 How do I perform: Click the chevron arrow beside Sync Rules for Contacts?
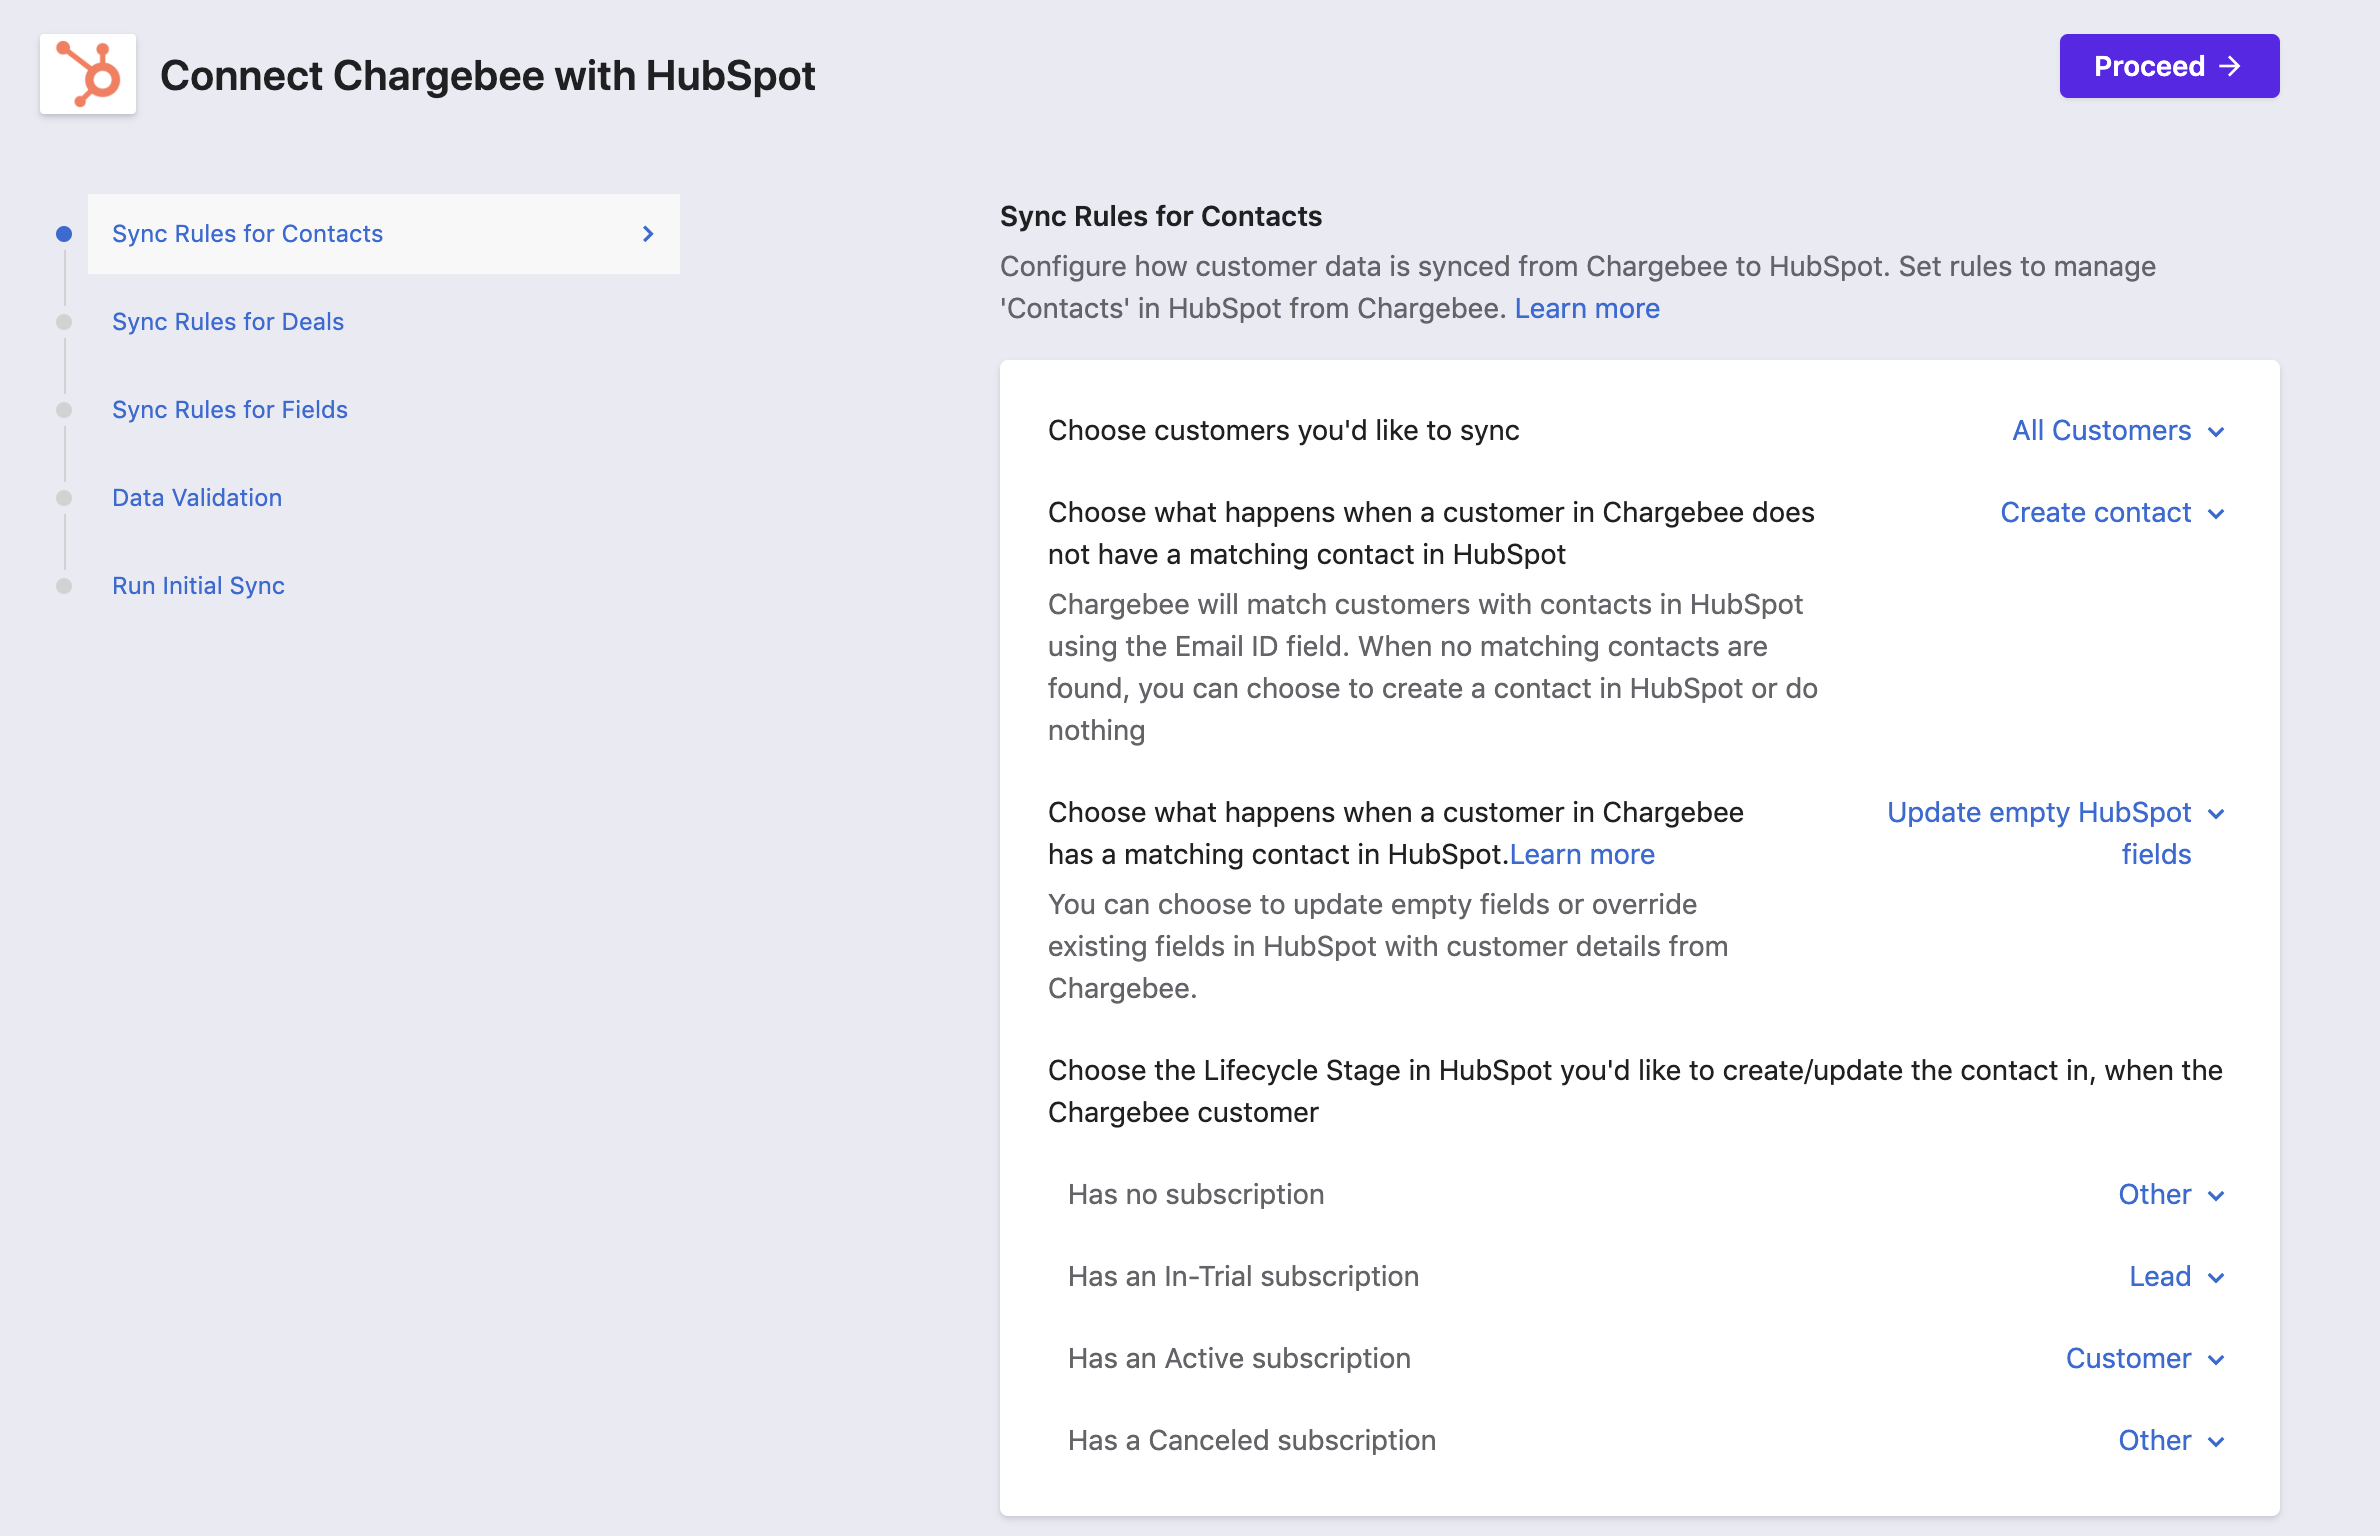pyautogui.click(x=648, y=234)
